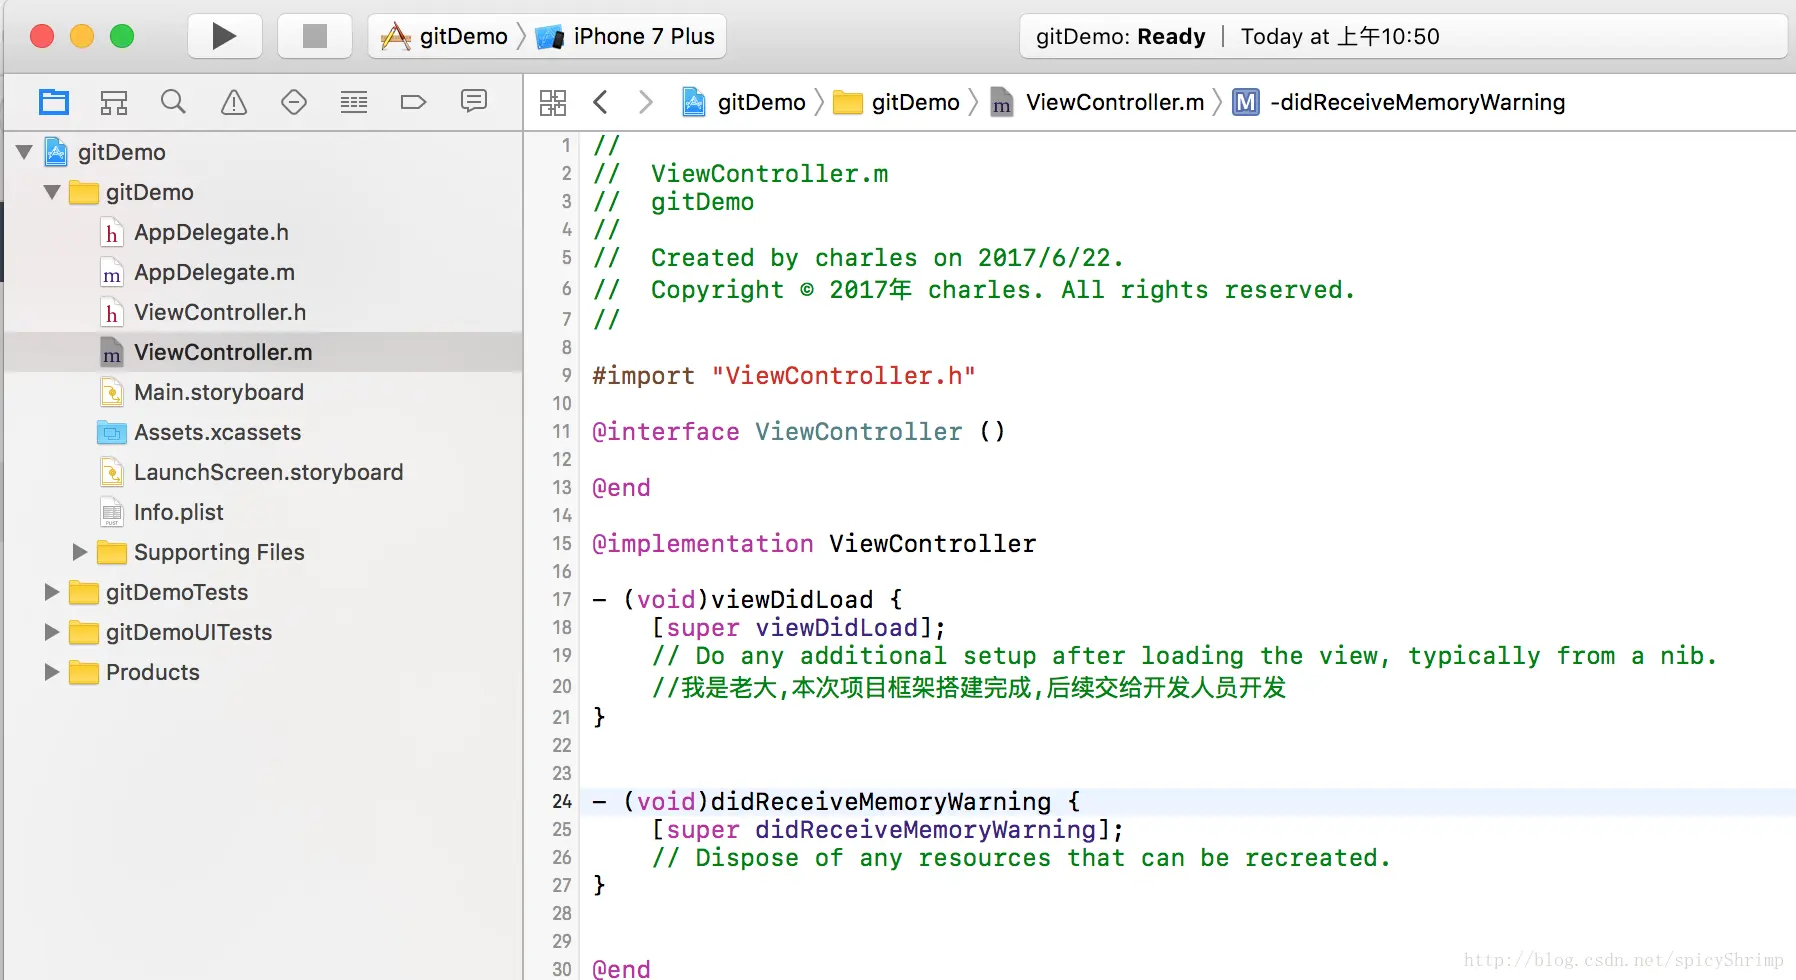Click the gitDemo: Ready activity status
Image resolution: width=1796 pixels, height=980 pixels.
click(1121, 37)
